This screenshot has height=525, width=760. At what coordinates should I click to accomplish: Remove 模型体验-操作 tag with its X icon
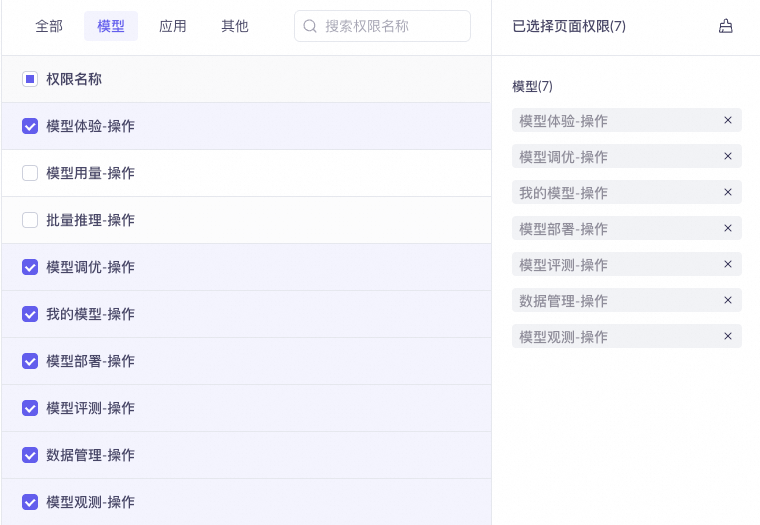(728, 121)
